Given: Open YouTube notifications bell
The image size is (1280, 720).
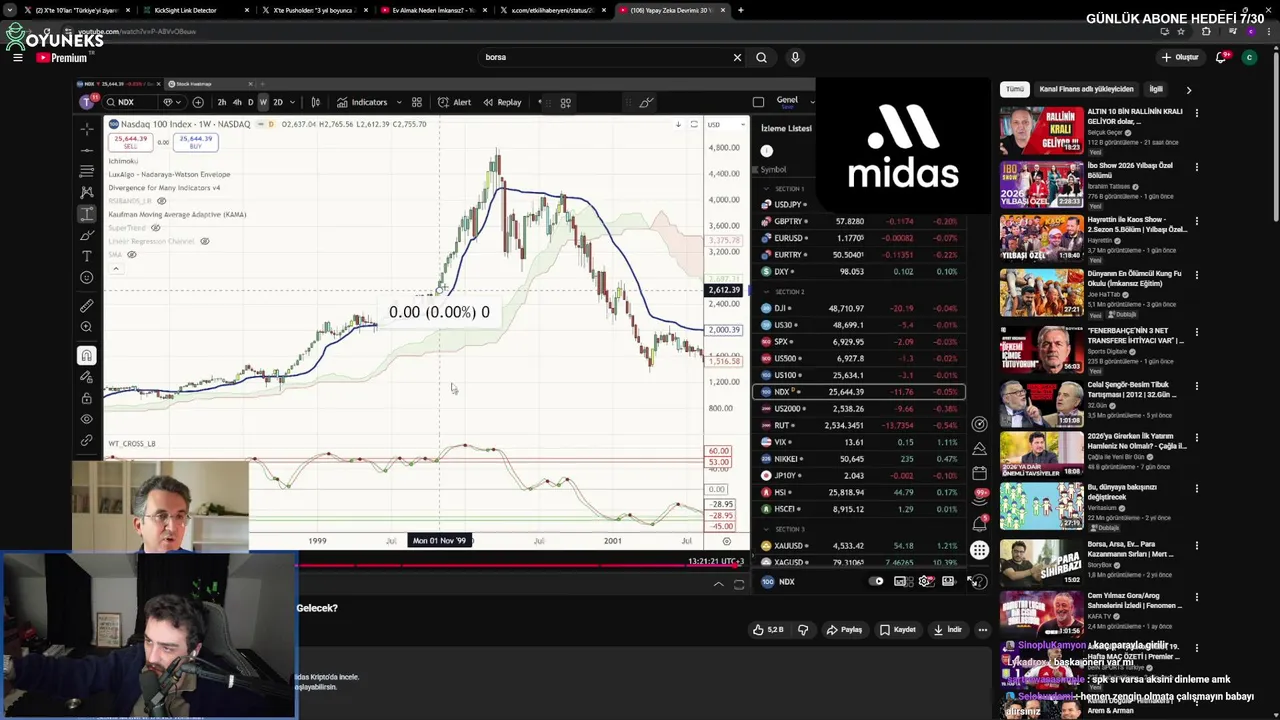Looking at the screenshot, I should tap(1221, 57).
